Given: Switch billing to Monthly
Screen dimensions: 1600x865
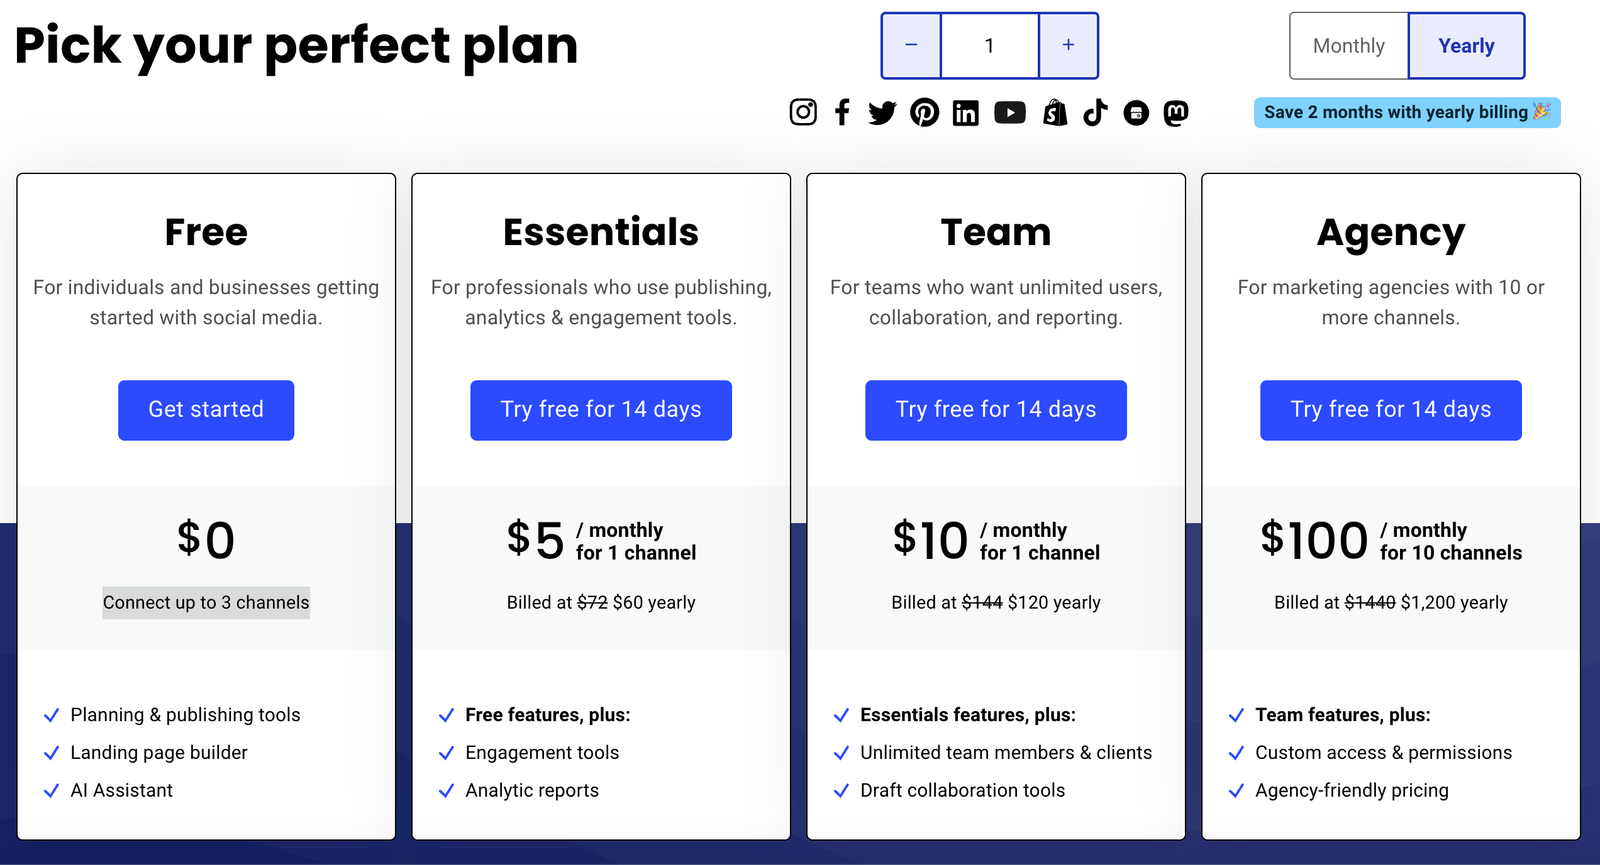Looking at the screenshot, I should [1348, 46].
